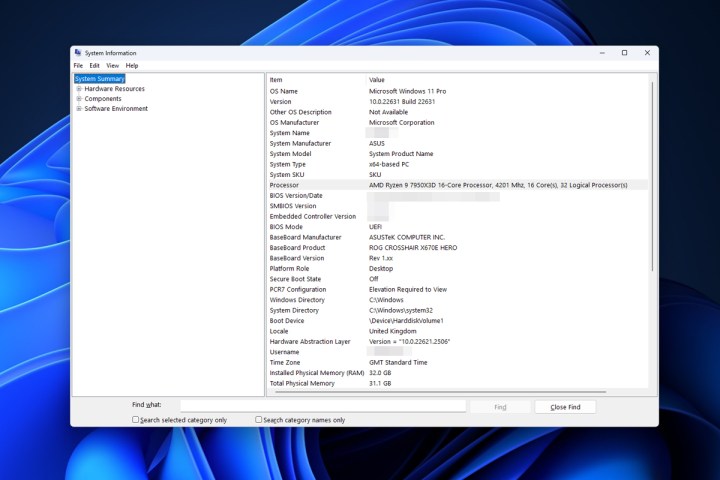Open the Edit menu
Screen dimensions: 720x480
coord(94,65)
